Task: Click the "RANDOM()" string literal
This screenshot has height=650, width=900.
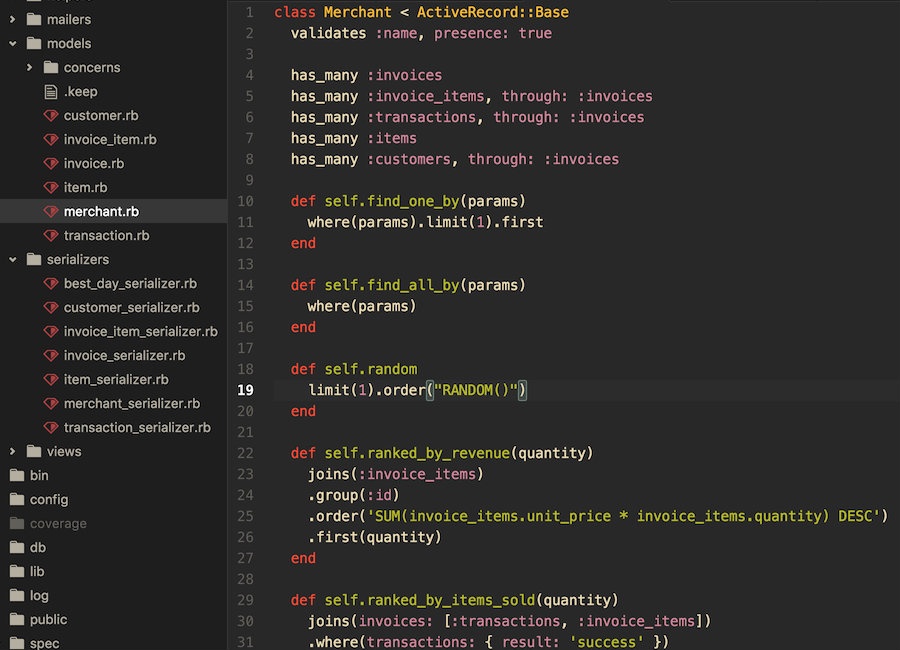Action: (x=476, y=390)
